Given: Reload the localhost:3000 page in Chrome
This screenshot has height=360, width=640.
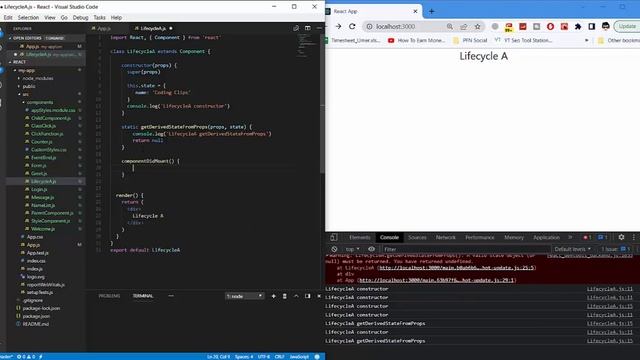Looking at the screenshot, I should pos(352,26).
